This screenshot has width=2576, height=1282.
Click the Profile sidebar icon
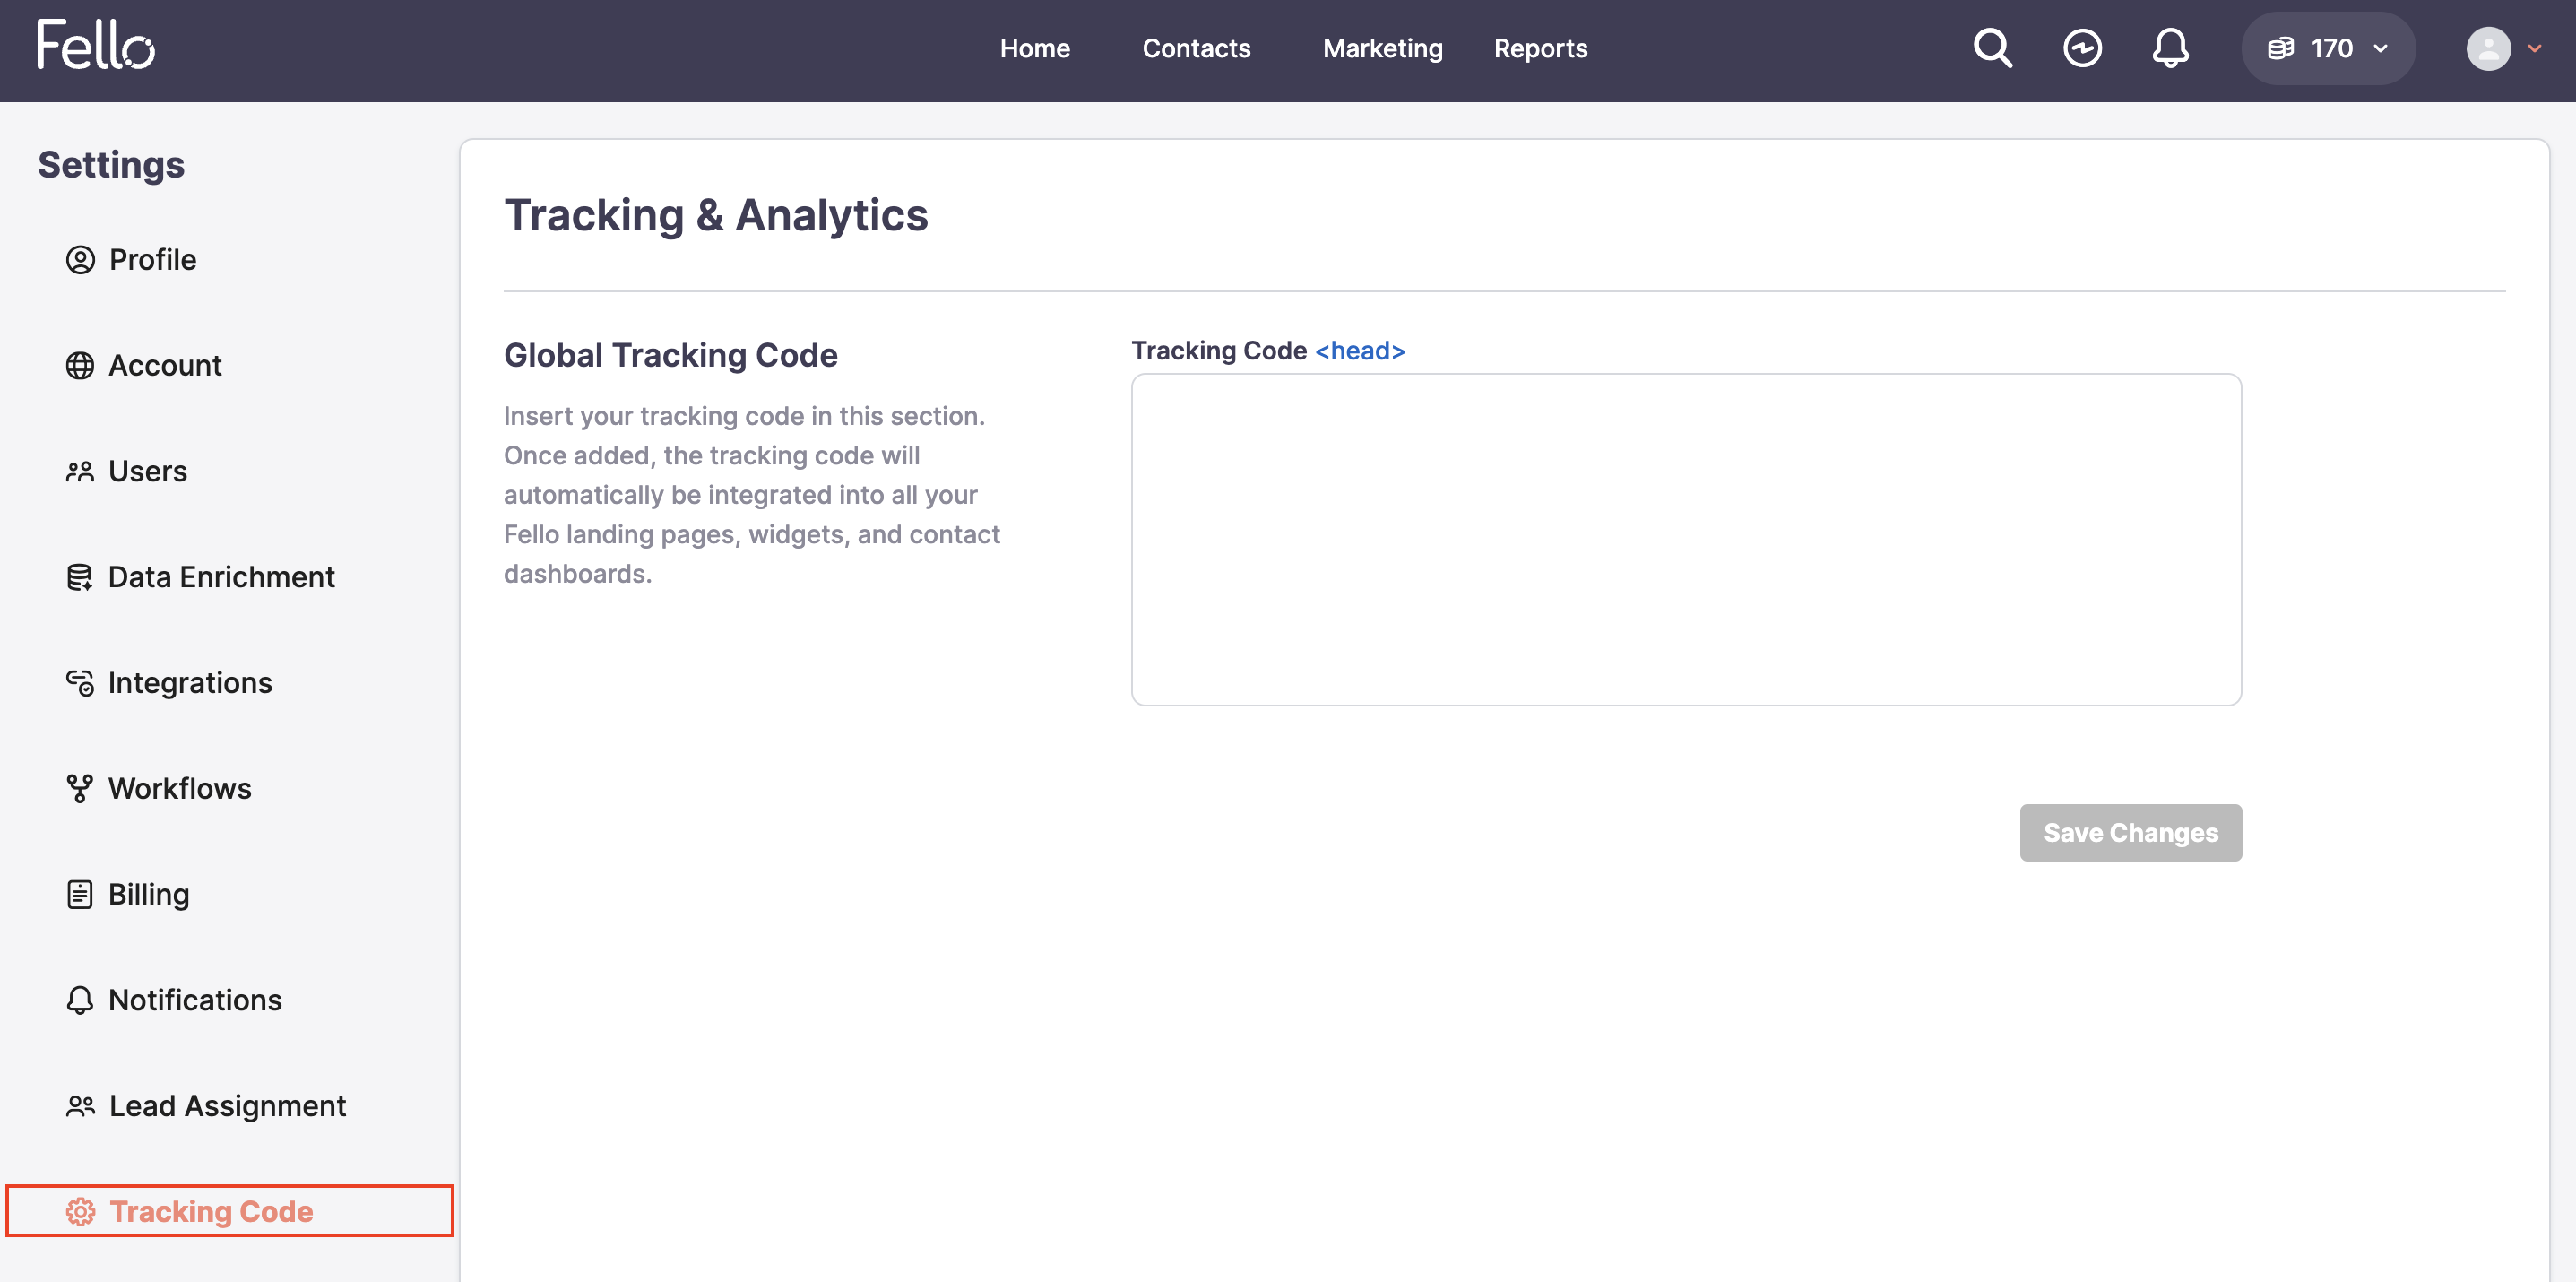[80, 260]
